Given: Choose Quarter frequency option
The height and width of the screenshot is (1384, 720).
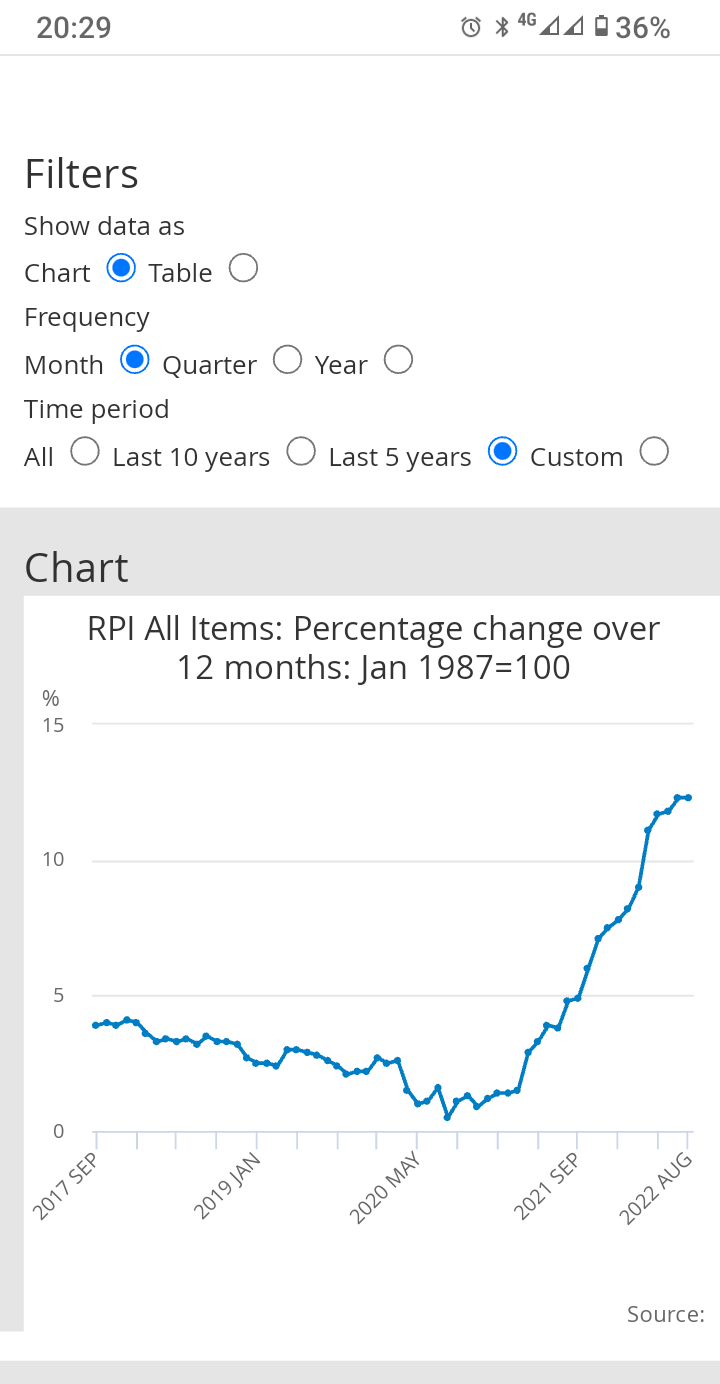Looking at the screenshot, I should [x=287, y=360].
